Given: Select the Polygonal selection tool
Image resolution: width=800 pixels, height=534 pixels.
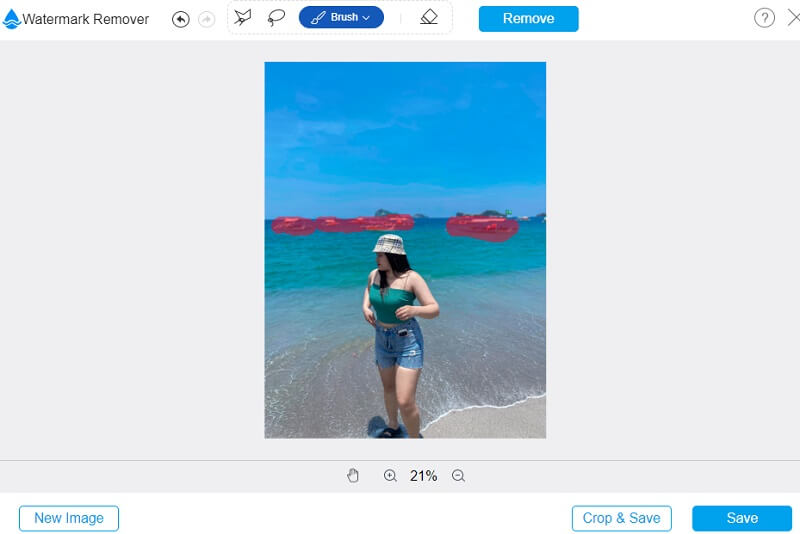Looking at the screenshot, I should pos(242,17).
